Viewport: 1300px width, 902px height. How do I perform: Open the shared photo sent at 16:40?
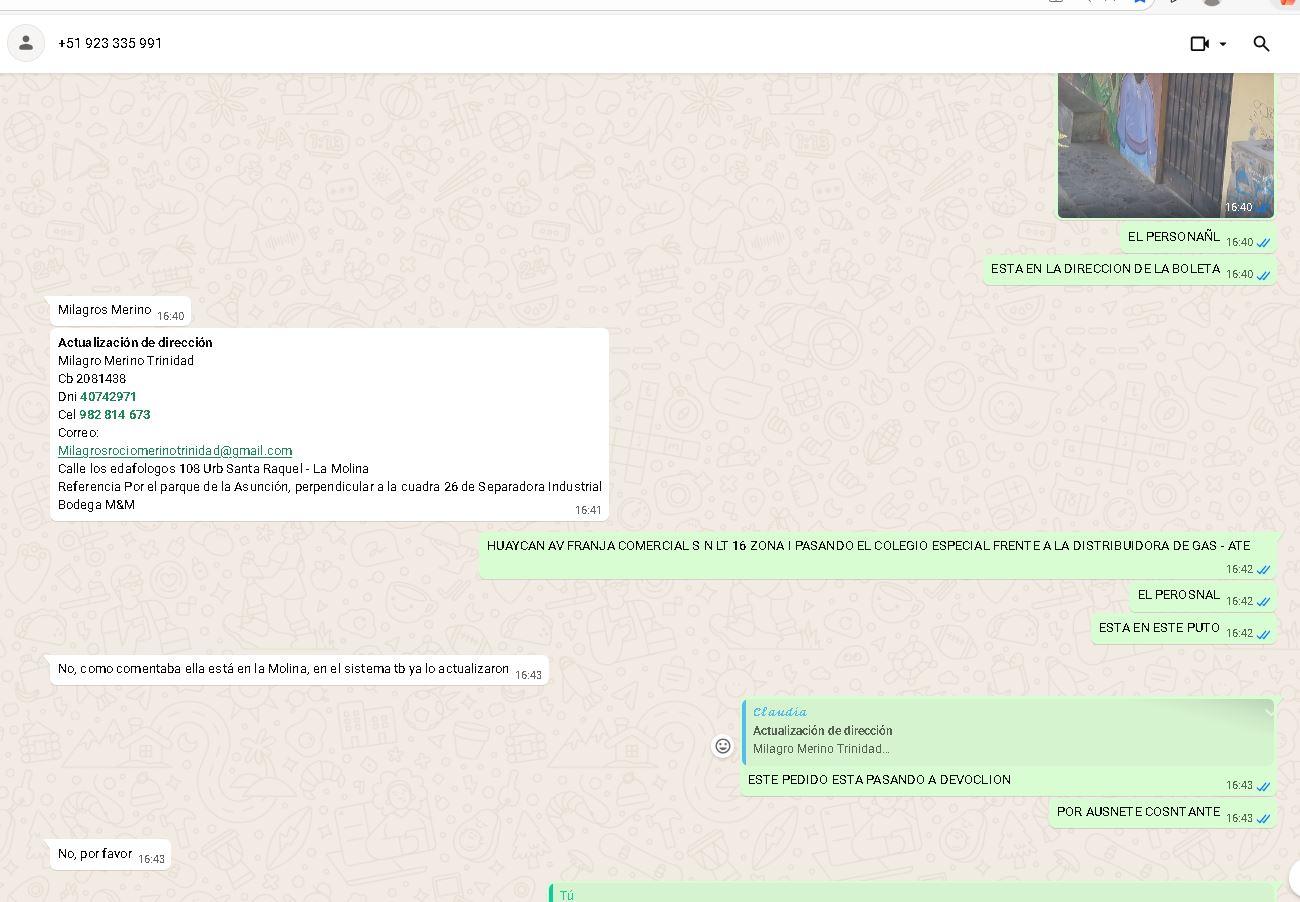point(1165,140)
